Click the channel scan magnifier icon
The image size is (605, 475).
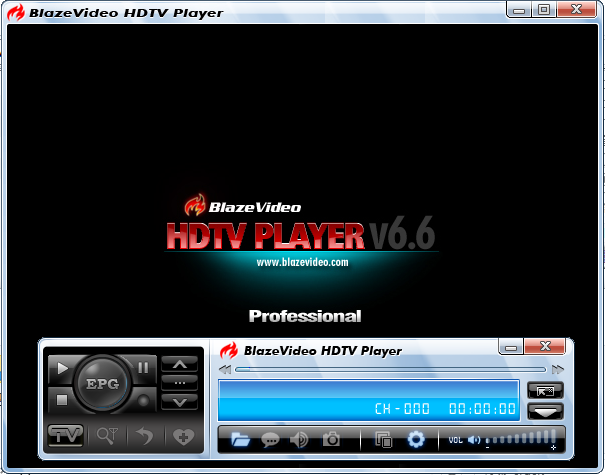[105, 436]
